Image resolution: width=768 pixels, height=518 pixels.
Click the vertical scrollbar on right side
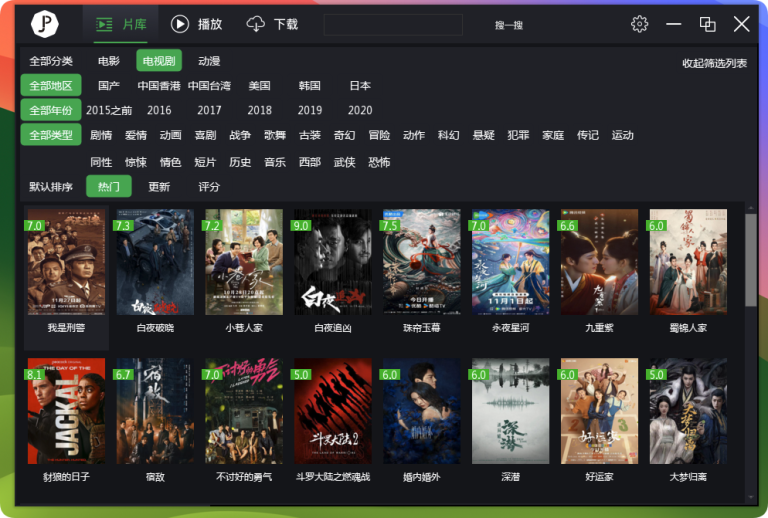tap(750, 260)
